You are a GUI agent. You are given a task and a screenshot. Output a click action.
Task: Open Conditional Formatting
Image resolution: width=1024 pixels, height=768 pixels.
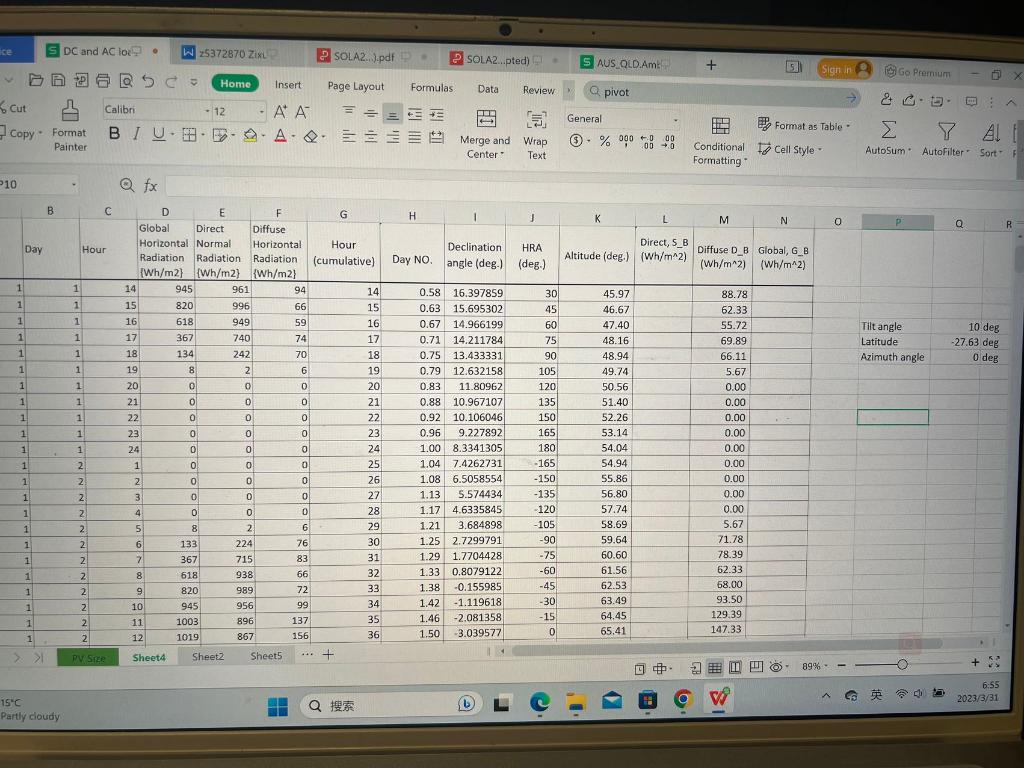pos(719,140)
